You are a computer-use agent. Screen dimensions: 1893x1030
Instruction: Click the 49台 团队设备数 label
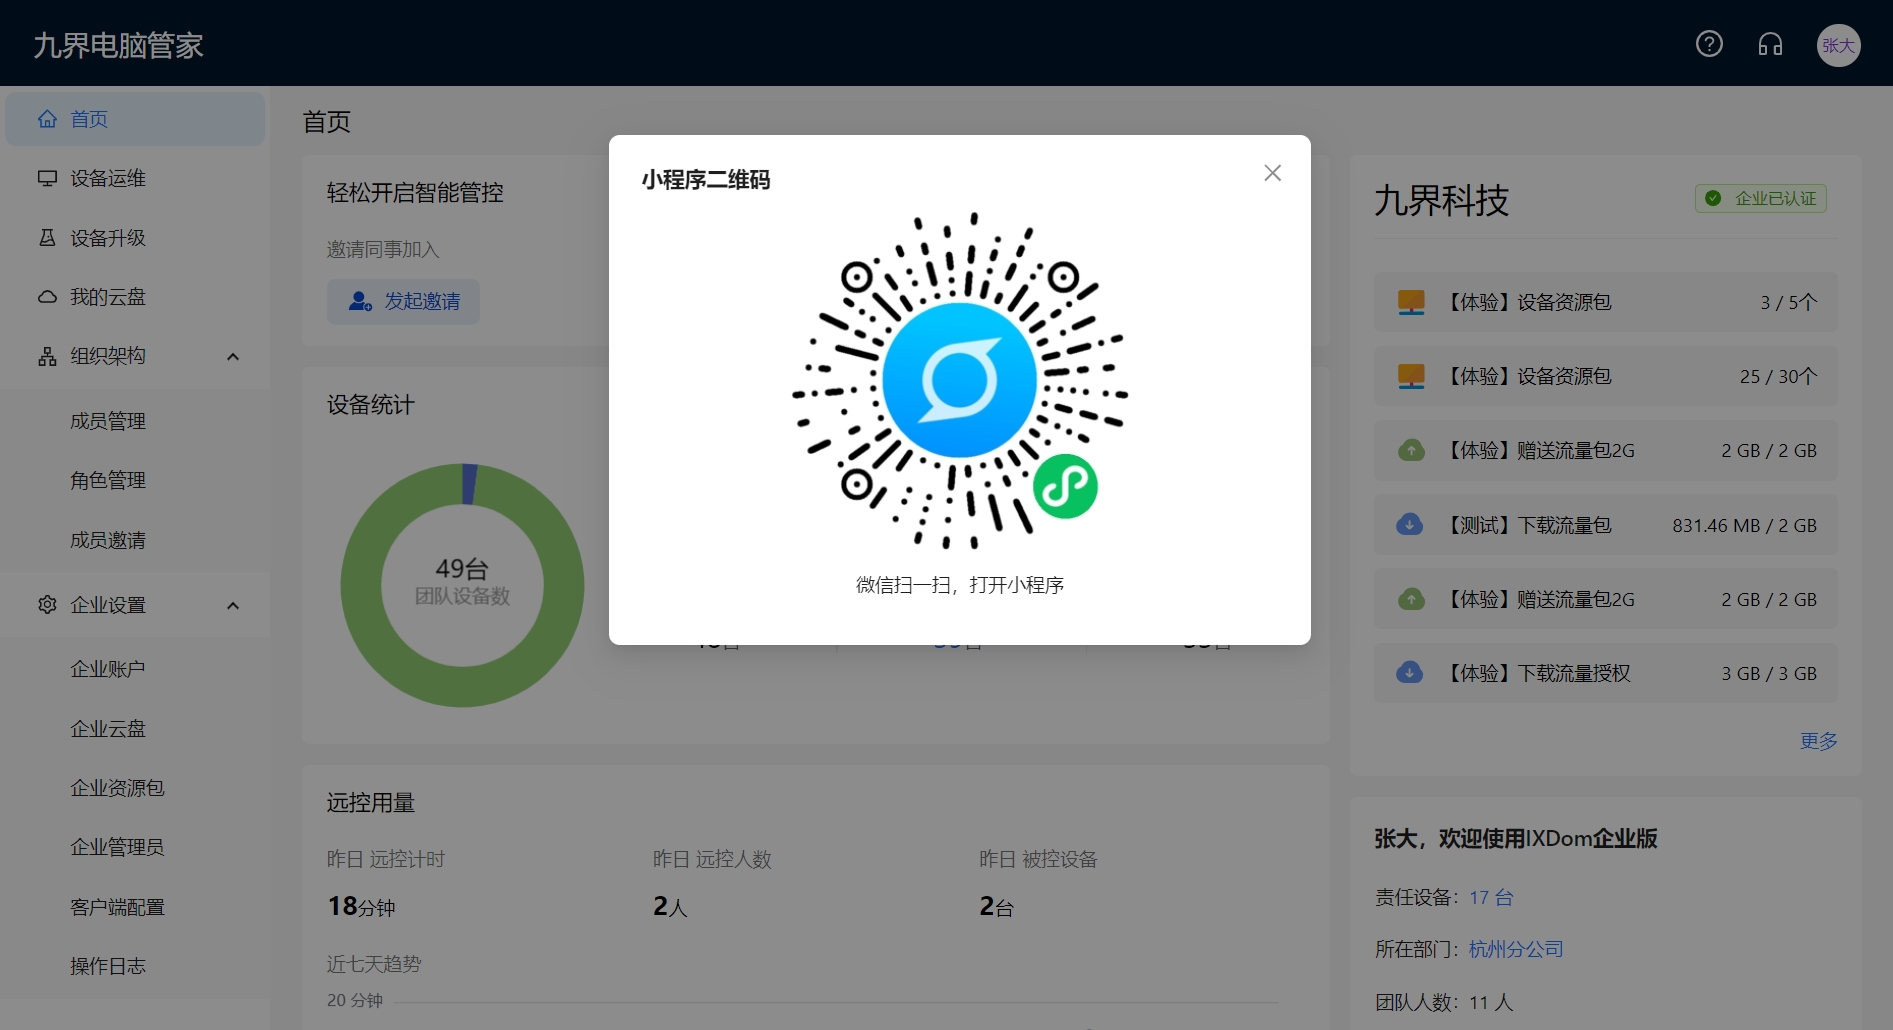pyautogui.click(x=462, y=581)
